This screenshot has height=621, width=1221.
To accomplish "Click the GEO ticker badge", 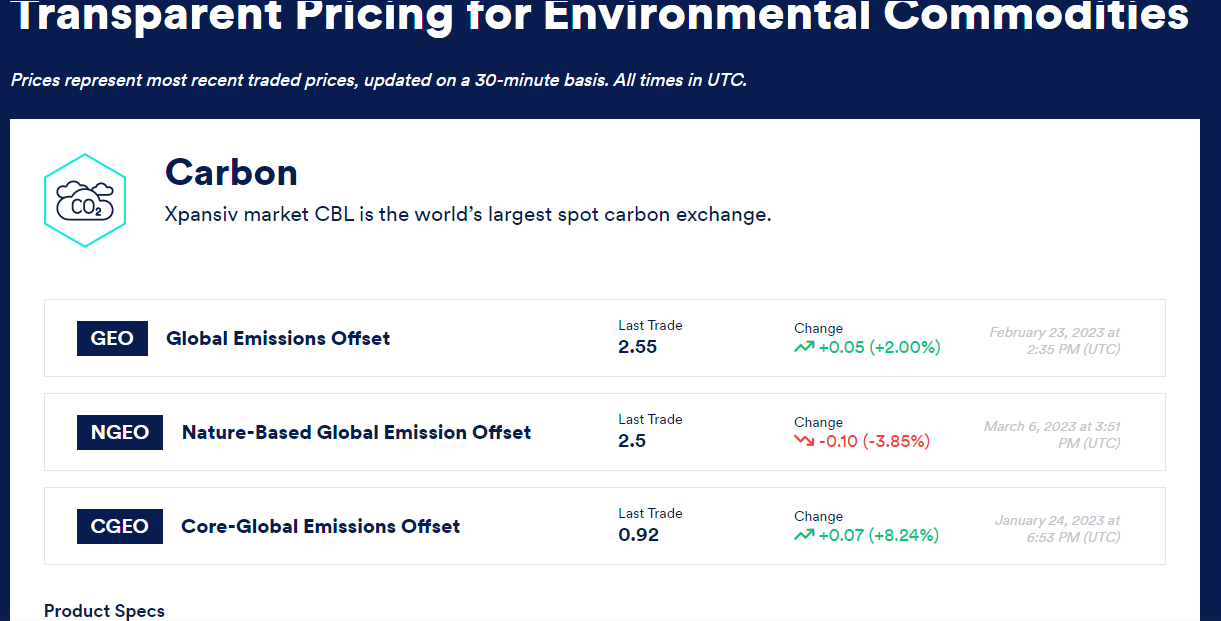I will pos(112,338).
